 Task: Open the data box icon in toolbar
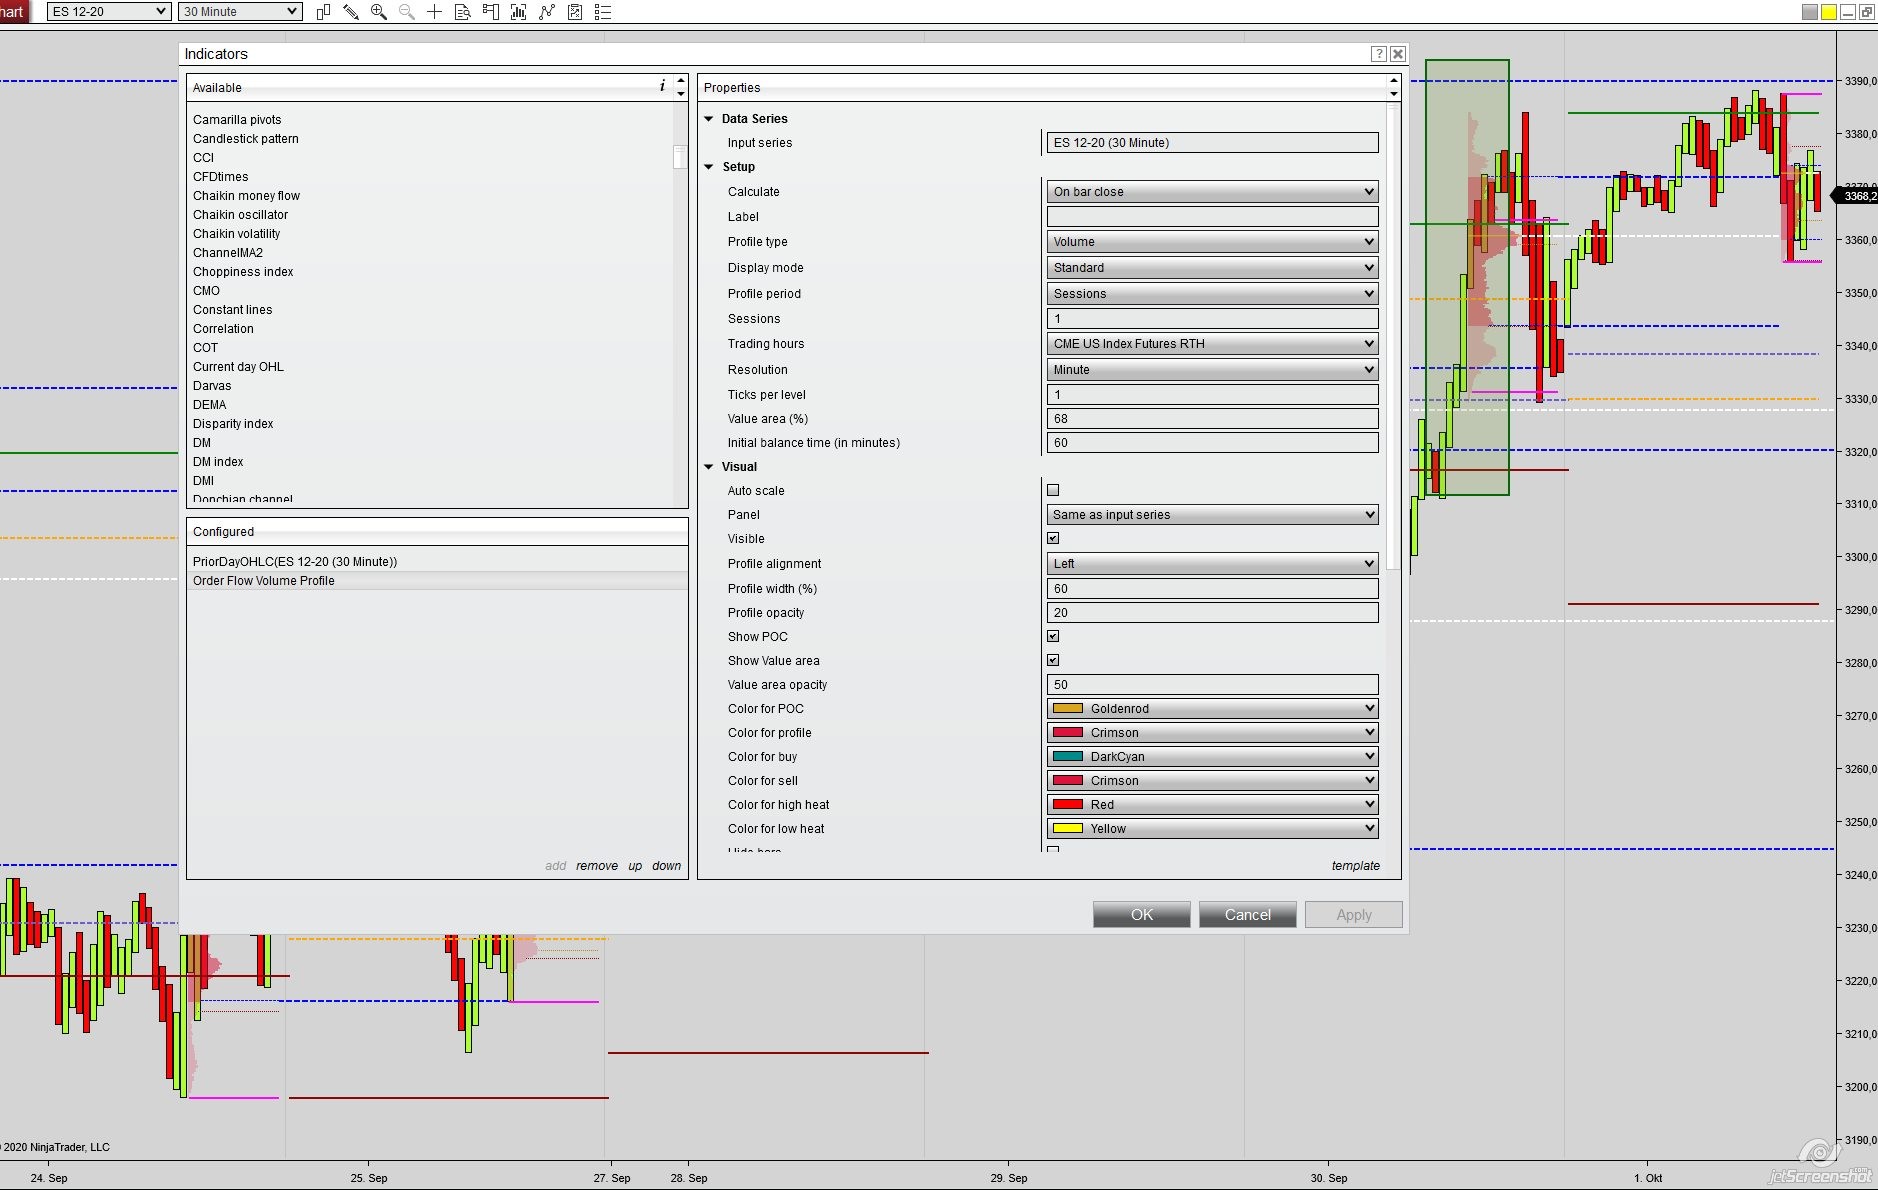pos(463,12)
